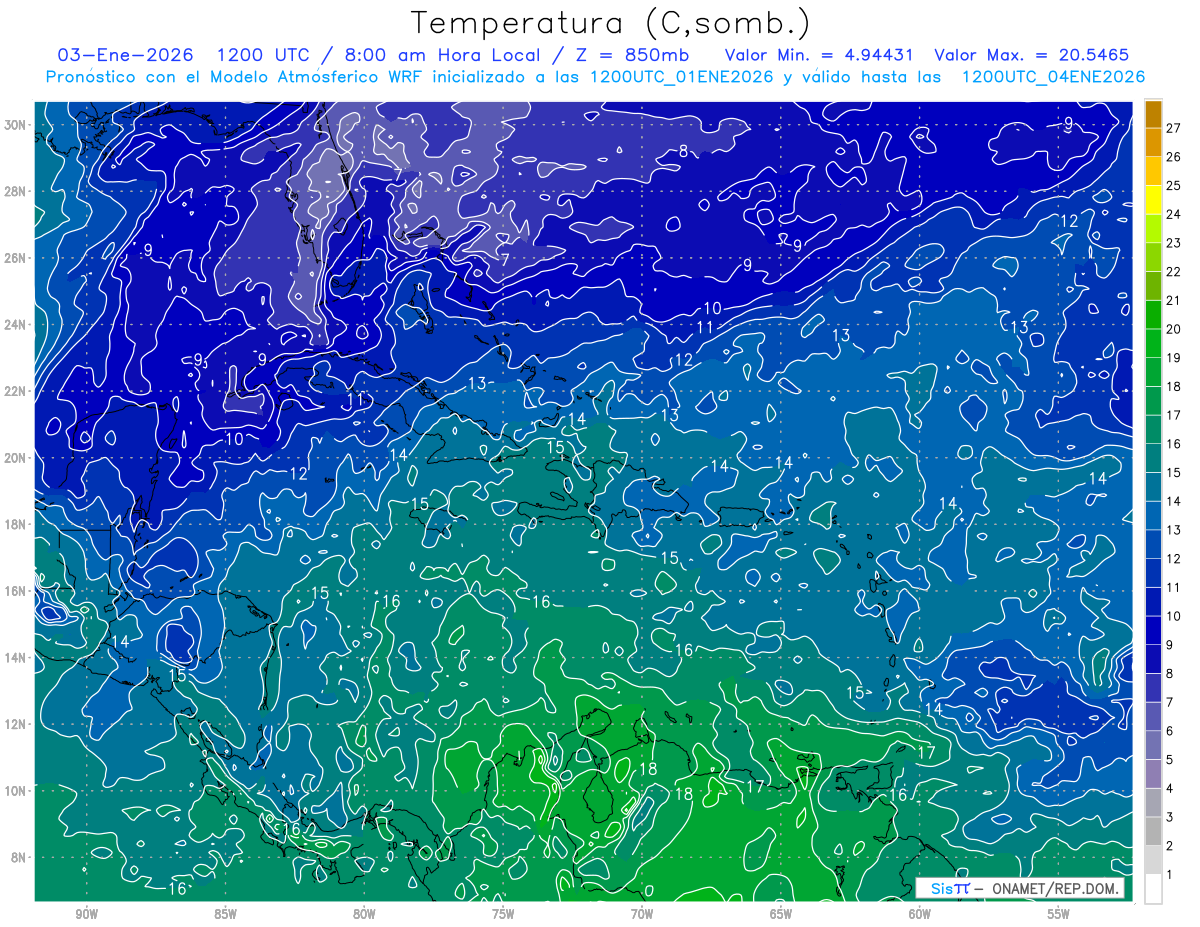Click the legend value "23"

[1173, 243]
